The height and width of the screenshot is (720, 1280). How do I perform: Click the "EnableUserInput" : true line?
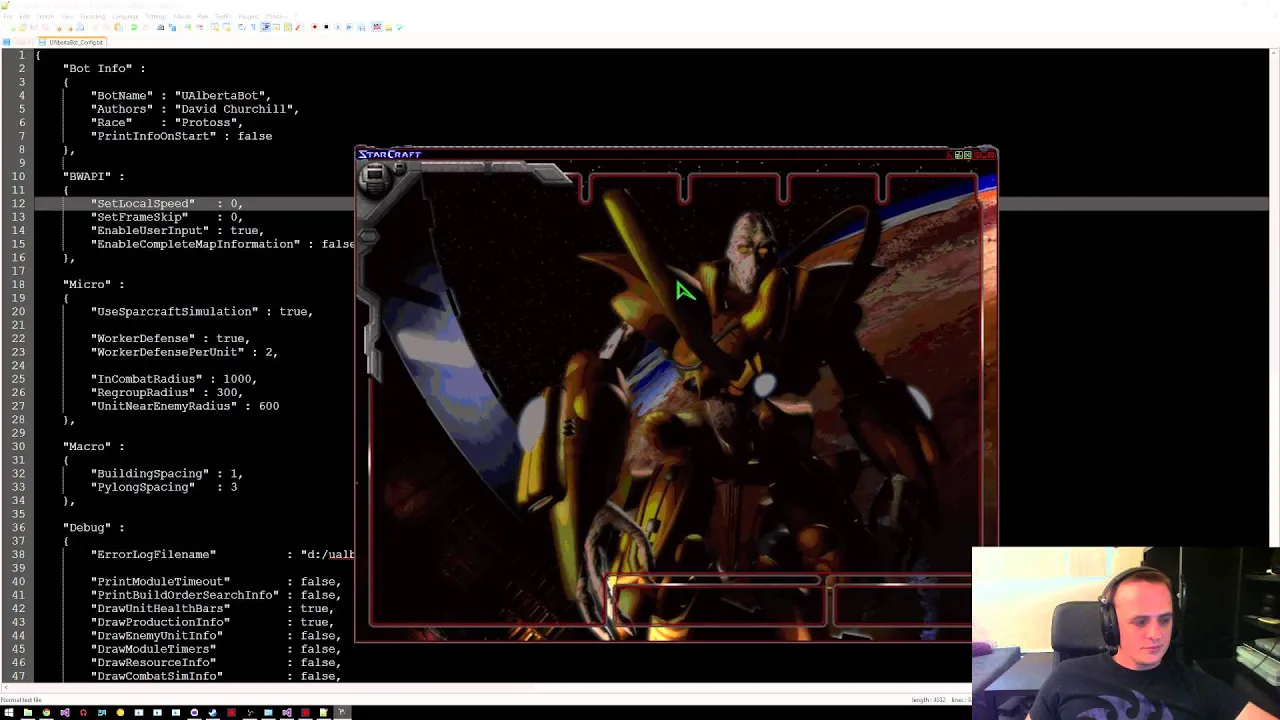(x=177, y=230)
